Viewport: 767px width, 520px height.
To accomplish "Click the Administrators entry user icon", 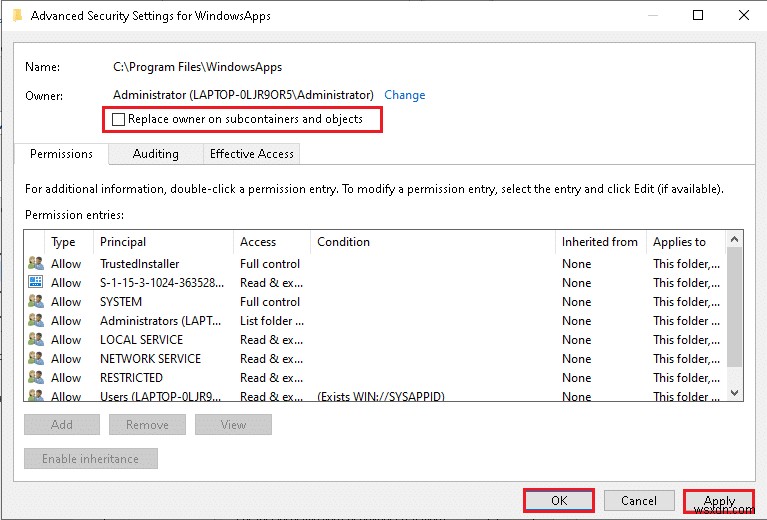I will (x=36, y=321).
